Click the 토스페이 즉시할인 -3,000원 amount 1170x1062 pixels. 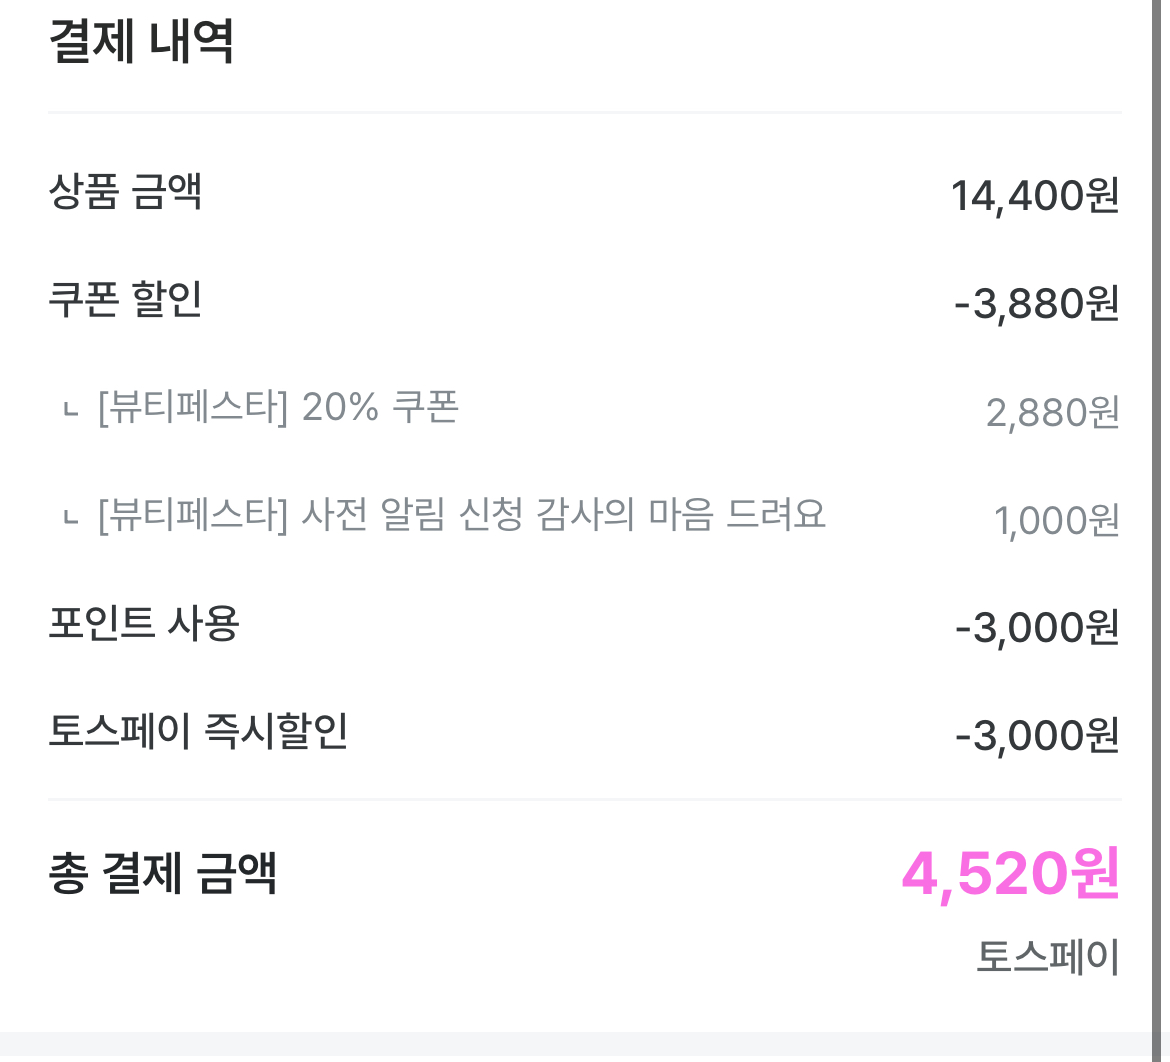coord(1036,737)
